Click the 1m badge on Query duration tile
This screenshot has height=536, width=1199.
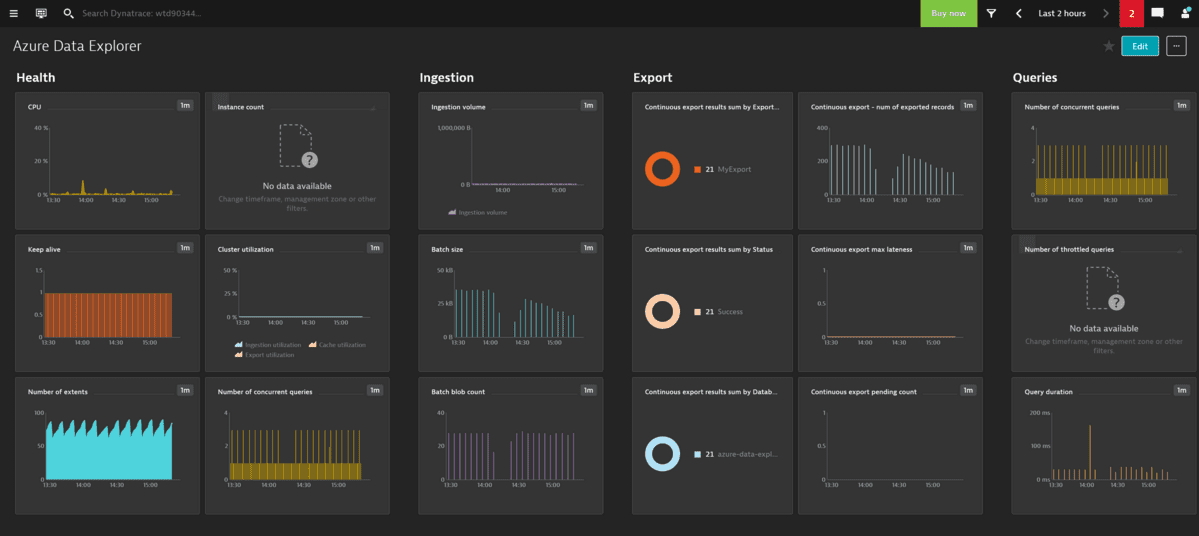click(1182, 390)
